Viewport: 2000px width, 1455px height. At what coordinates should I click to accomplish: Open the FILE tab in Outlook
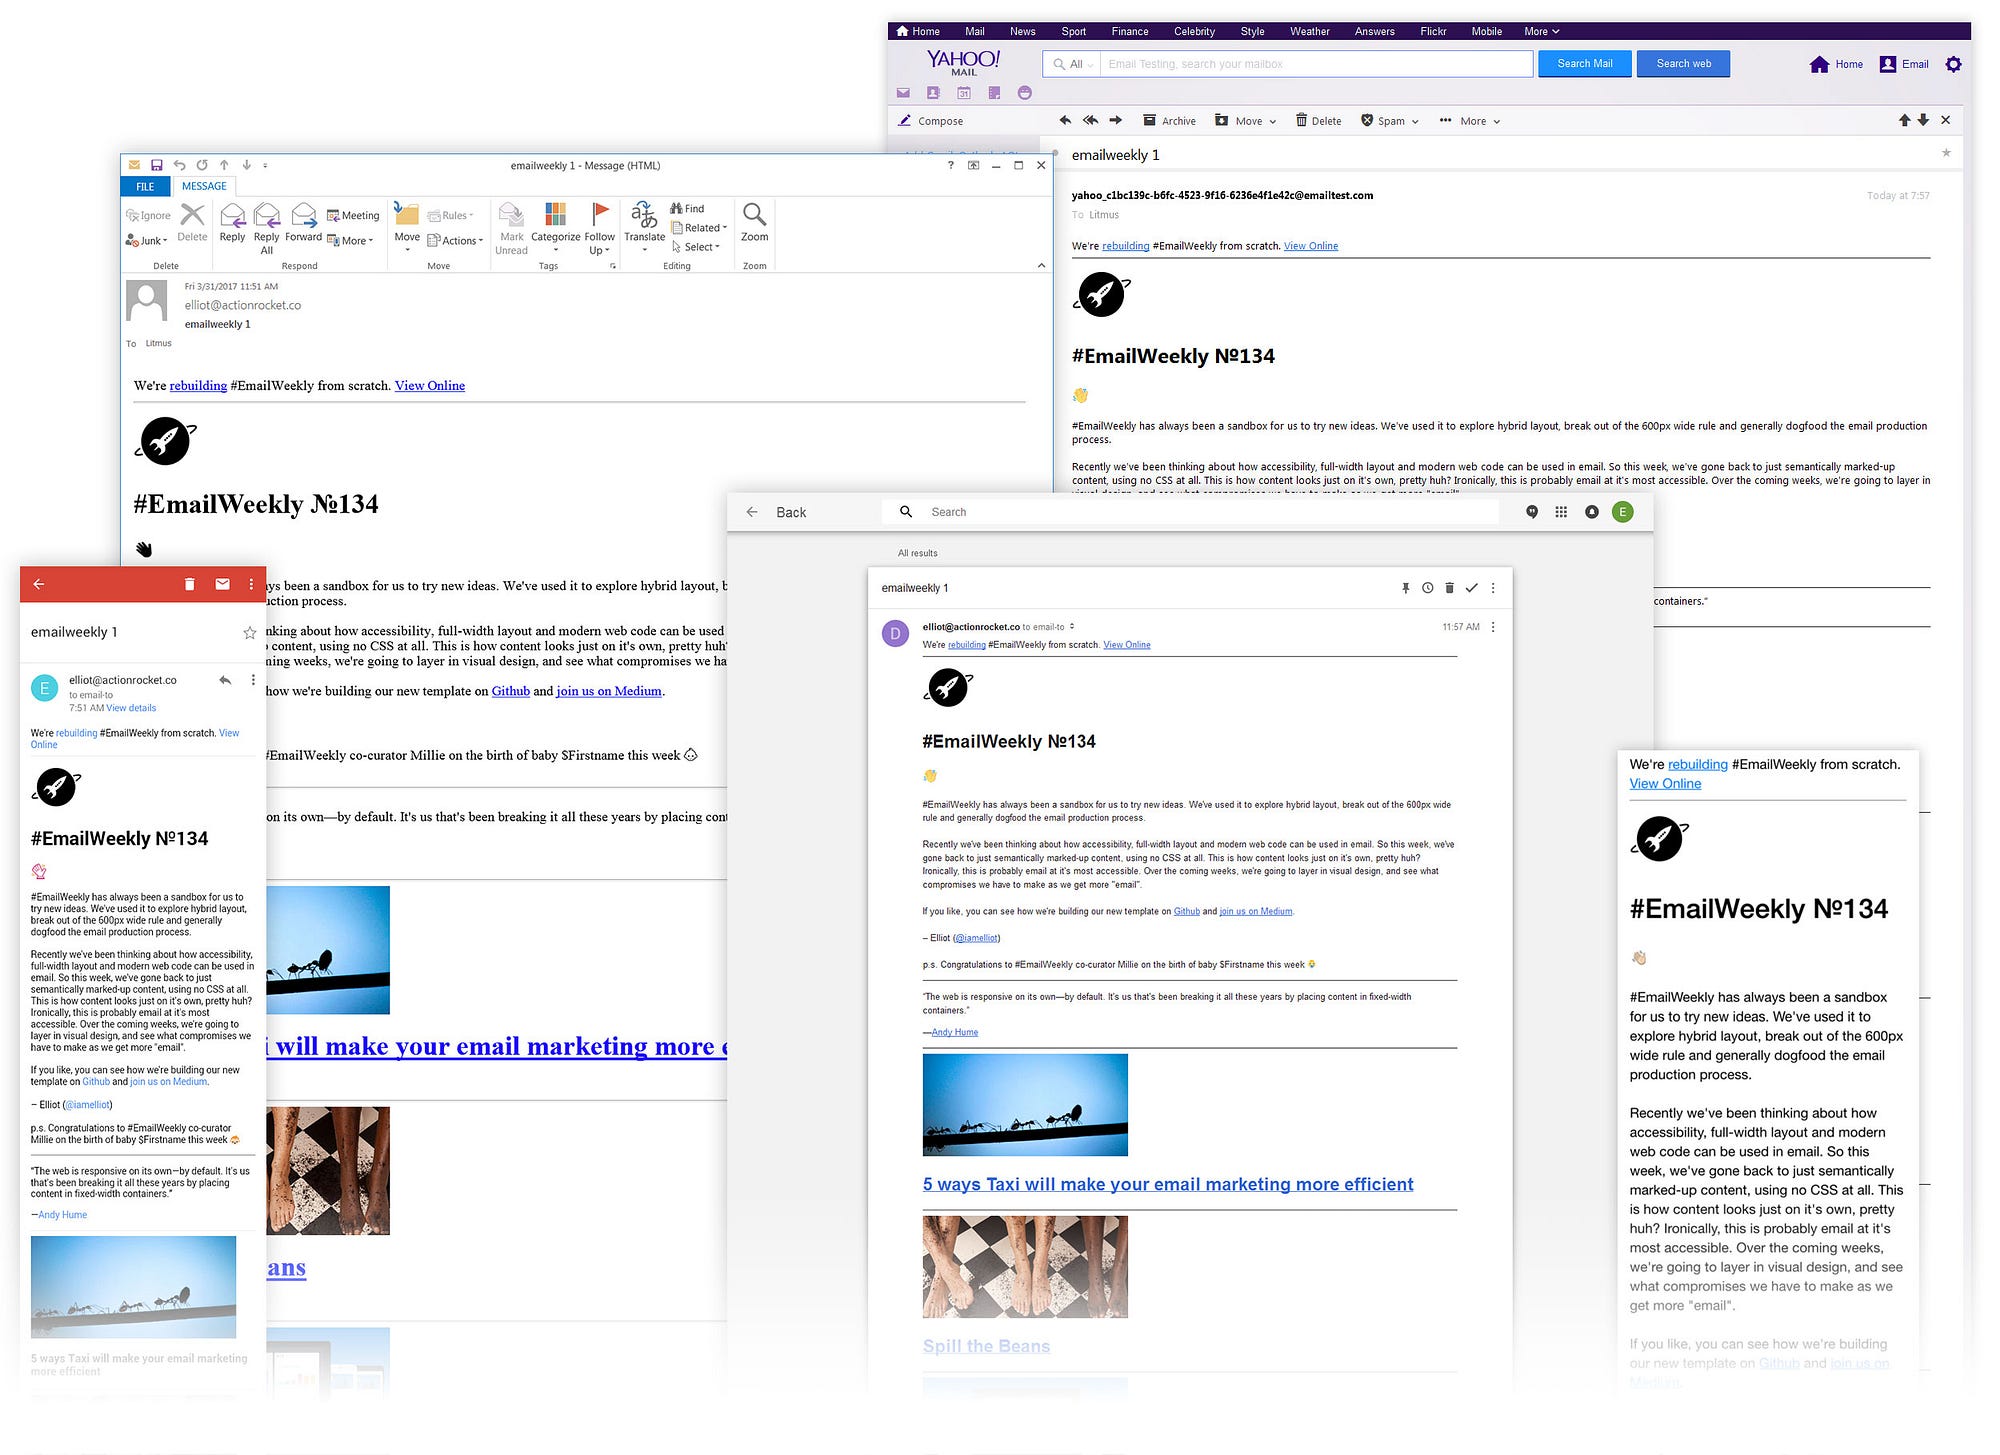(145, 186)
